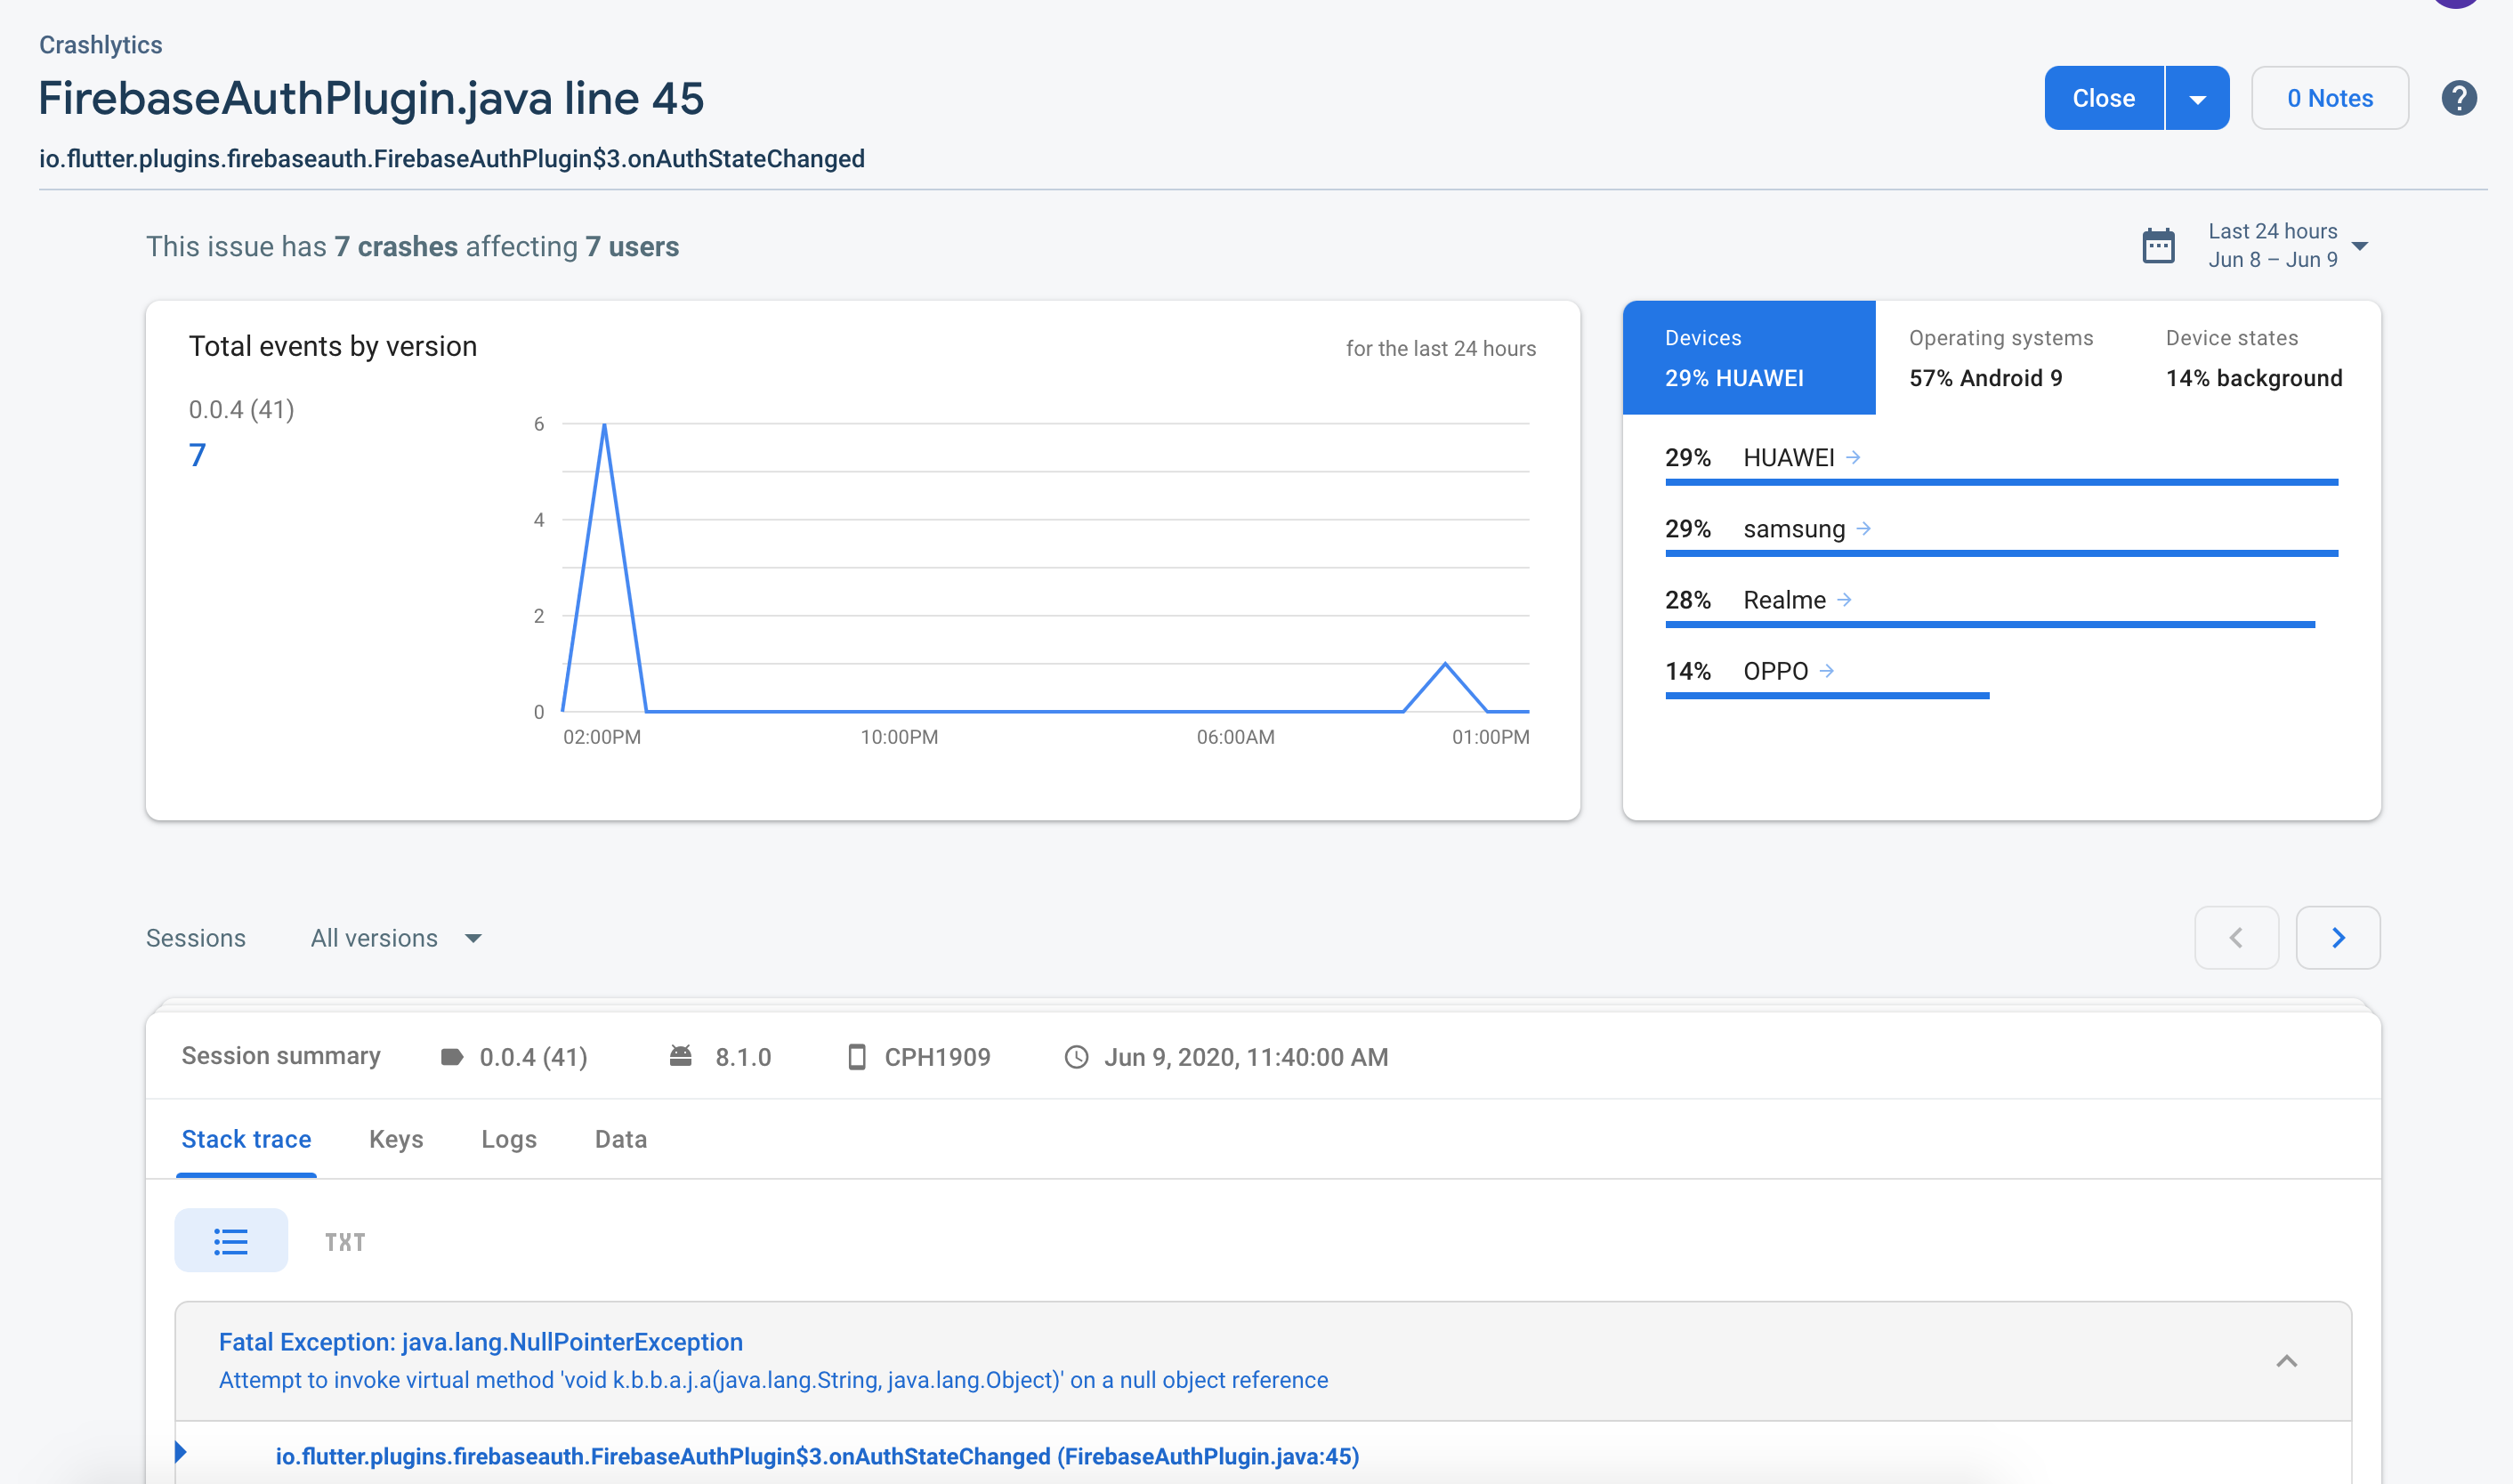Click the Crashlytics breadcrumb link
2513x1484 pixels.
click(100, 45)
